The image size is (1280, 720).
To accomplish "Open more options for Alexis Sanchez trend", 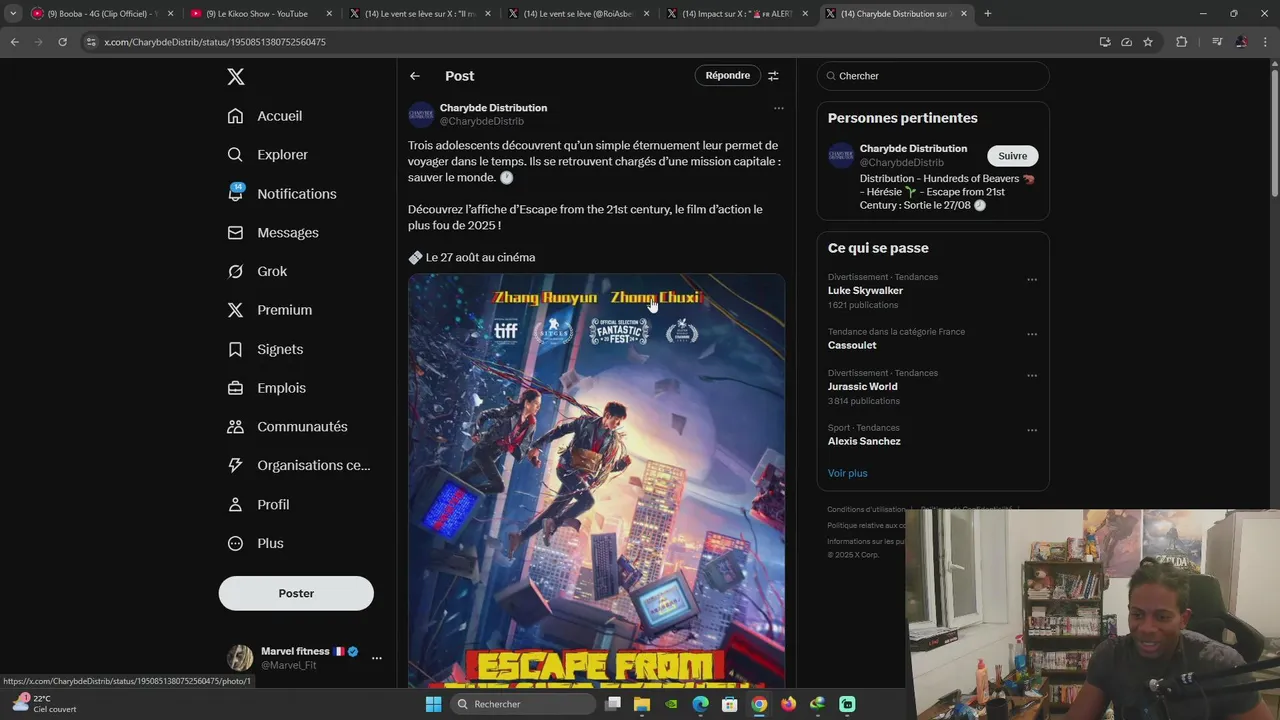I will click(x=1032, y=431).
